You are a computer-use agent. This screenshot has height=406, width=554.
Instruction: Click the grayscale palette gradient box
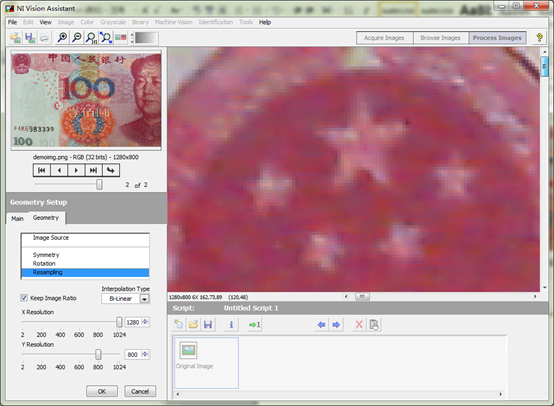(x=146, y=38)
